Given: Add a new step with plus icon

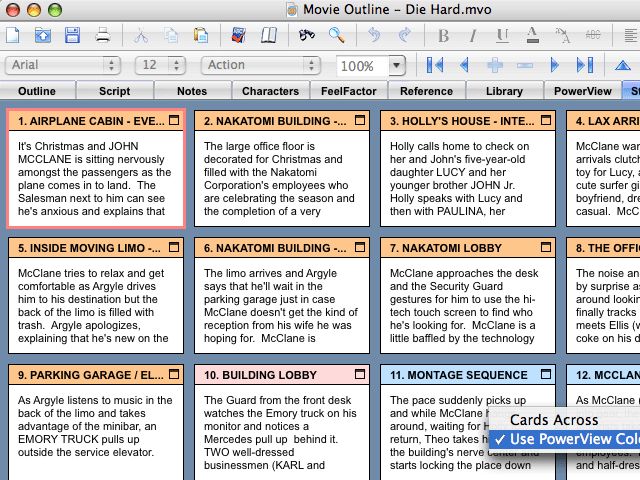Looking at the screenshot, I should pos(495,65).
